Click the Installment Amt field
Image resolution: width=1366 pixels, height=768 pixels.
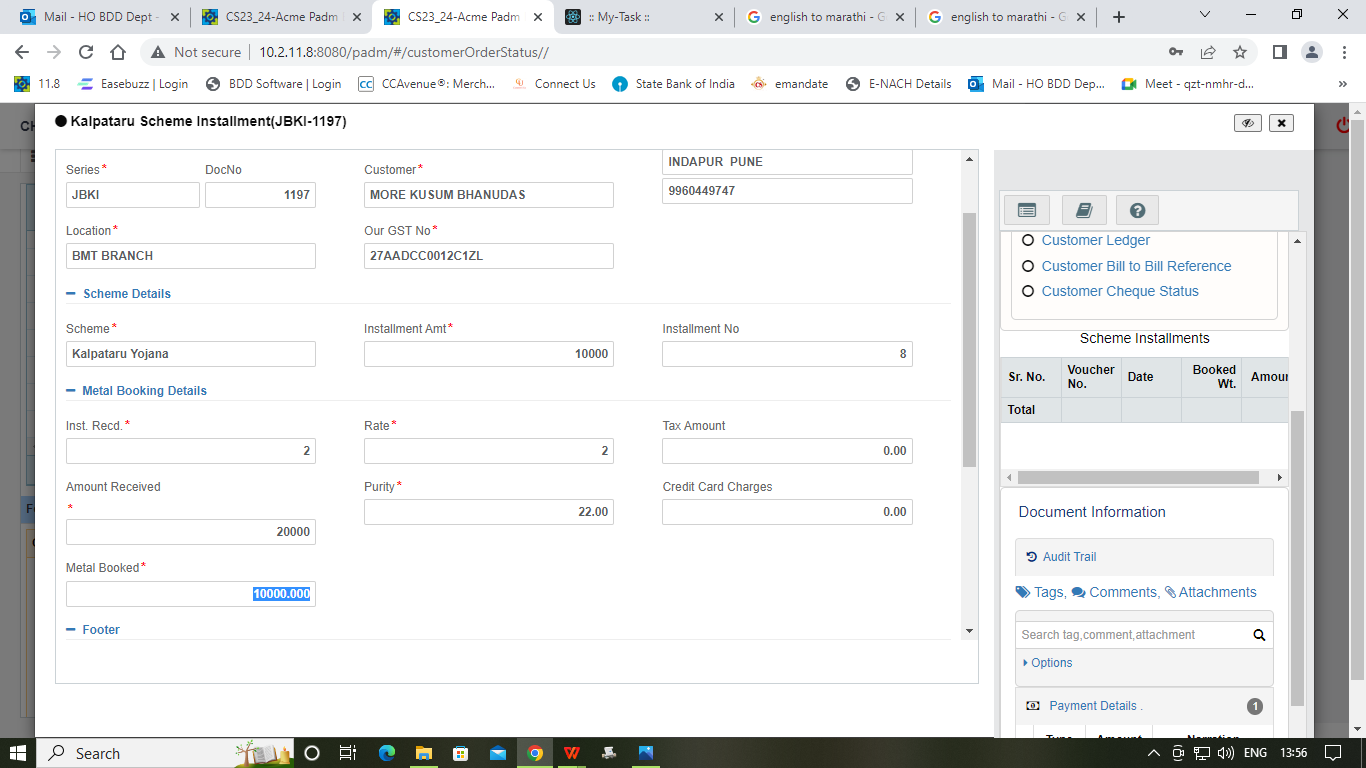point(489,354)
